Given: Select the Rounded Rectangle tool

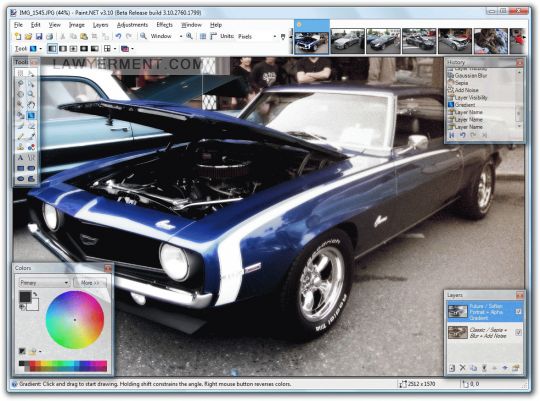Looking at the screenshot, I should tap(31, 168).
